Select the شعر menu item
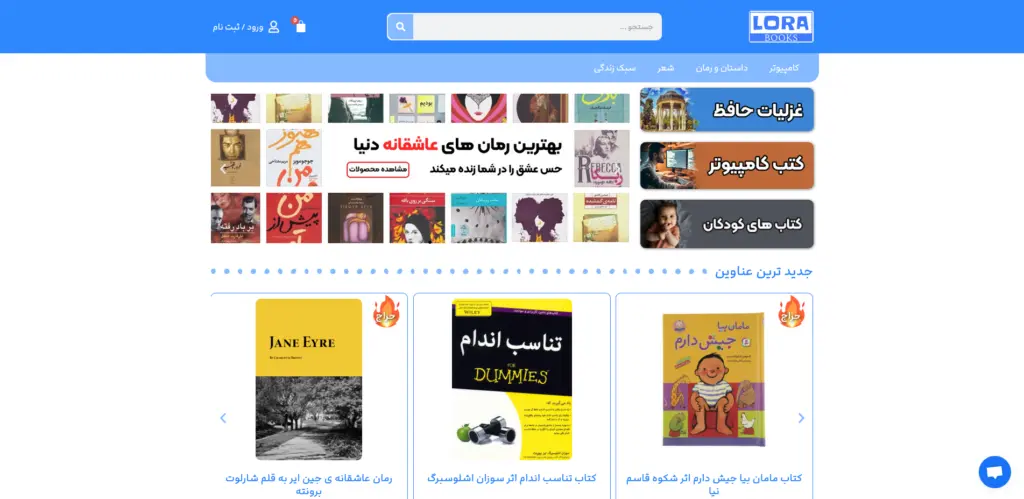 pyautogui.click(x=665, y=68)
